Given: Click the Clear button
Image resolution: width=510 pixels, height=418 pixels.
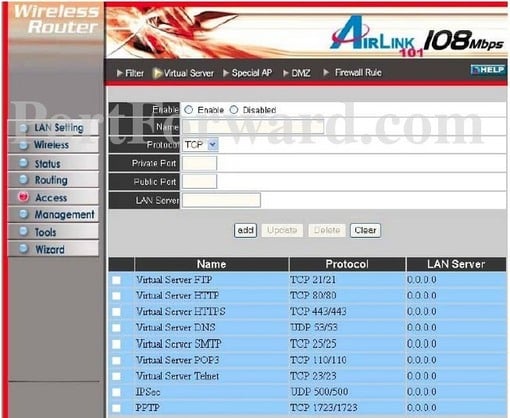Looking at the screenshot, I should 365,230.
